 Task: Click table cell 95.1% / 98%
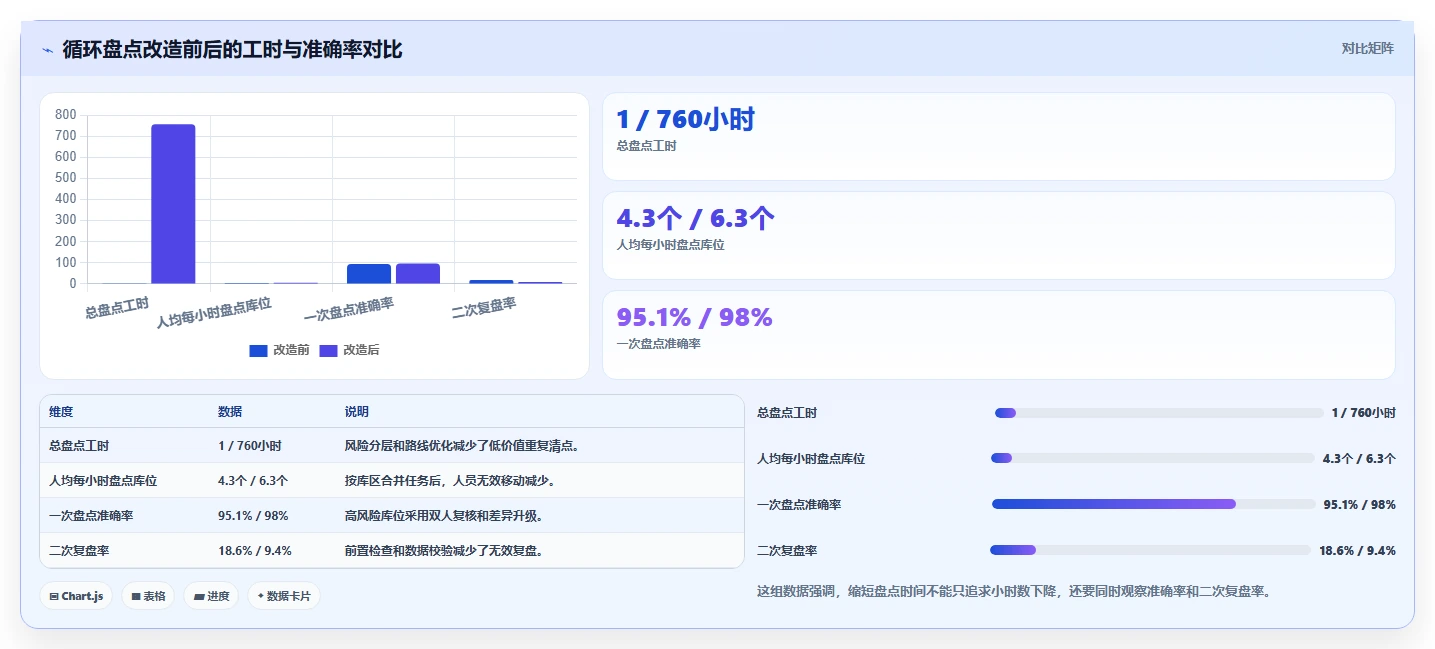(253, 516)
